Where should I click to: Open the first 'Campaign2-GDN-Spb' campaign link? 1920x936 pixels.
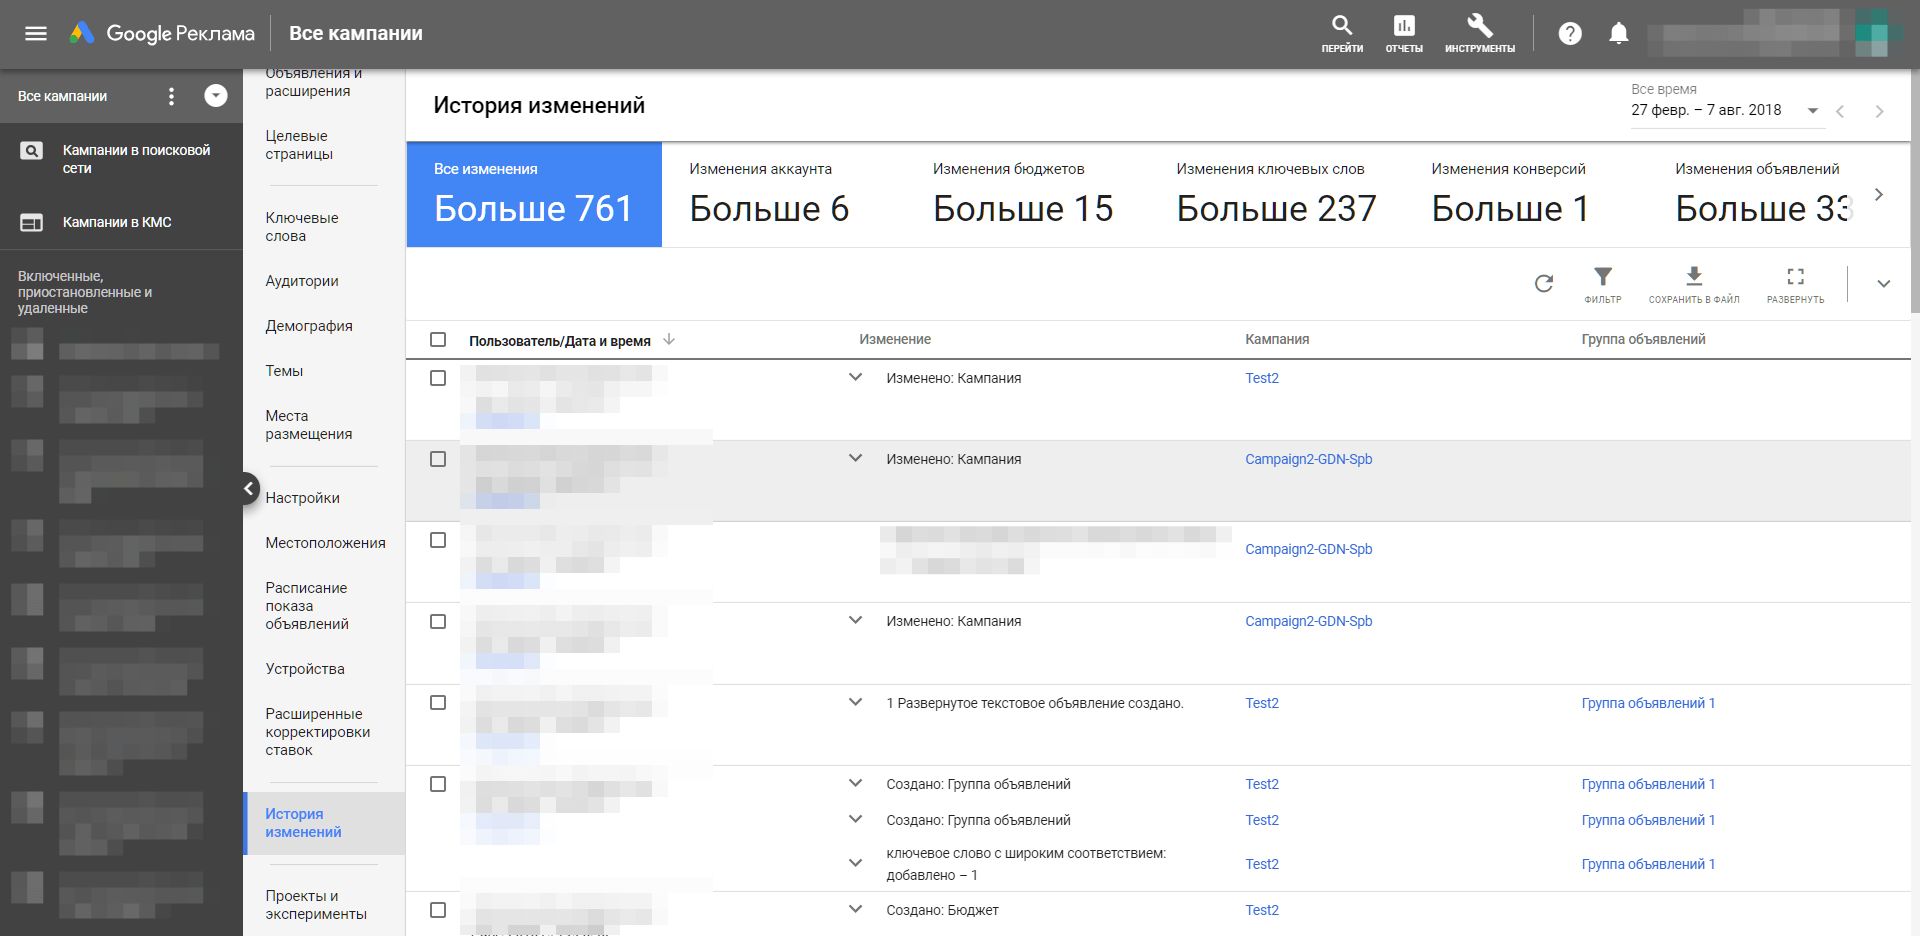tap(1308, 459)
